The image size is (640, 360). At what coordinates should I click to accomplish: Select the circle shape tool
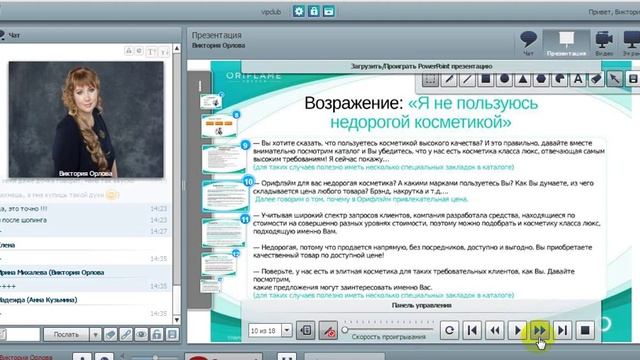504,79
